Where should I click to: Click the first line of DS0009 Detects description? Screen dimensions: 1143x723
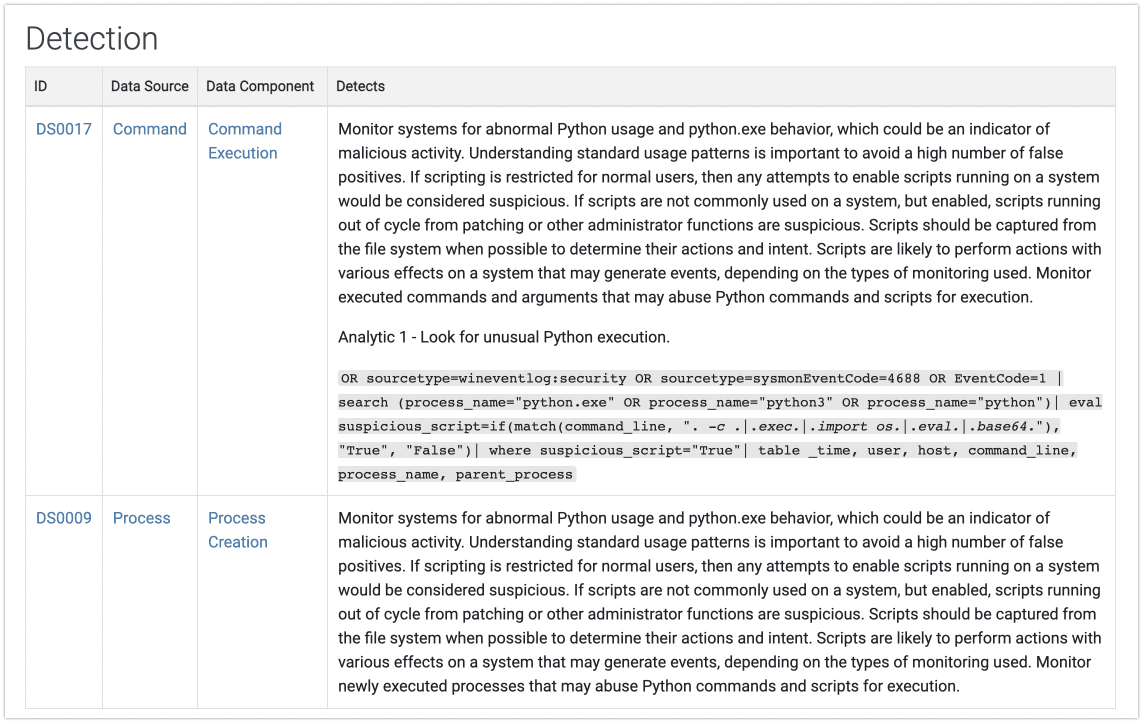pos(694,518)
